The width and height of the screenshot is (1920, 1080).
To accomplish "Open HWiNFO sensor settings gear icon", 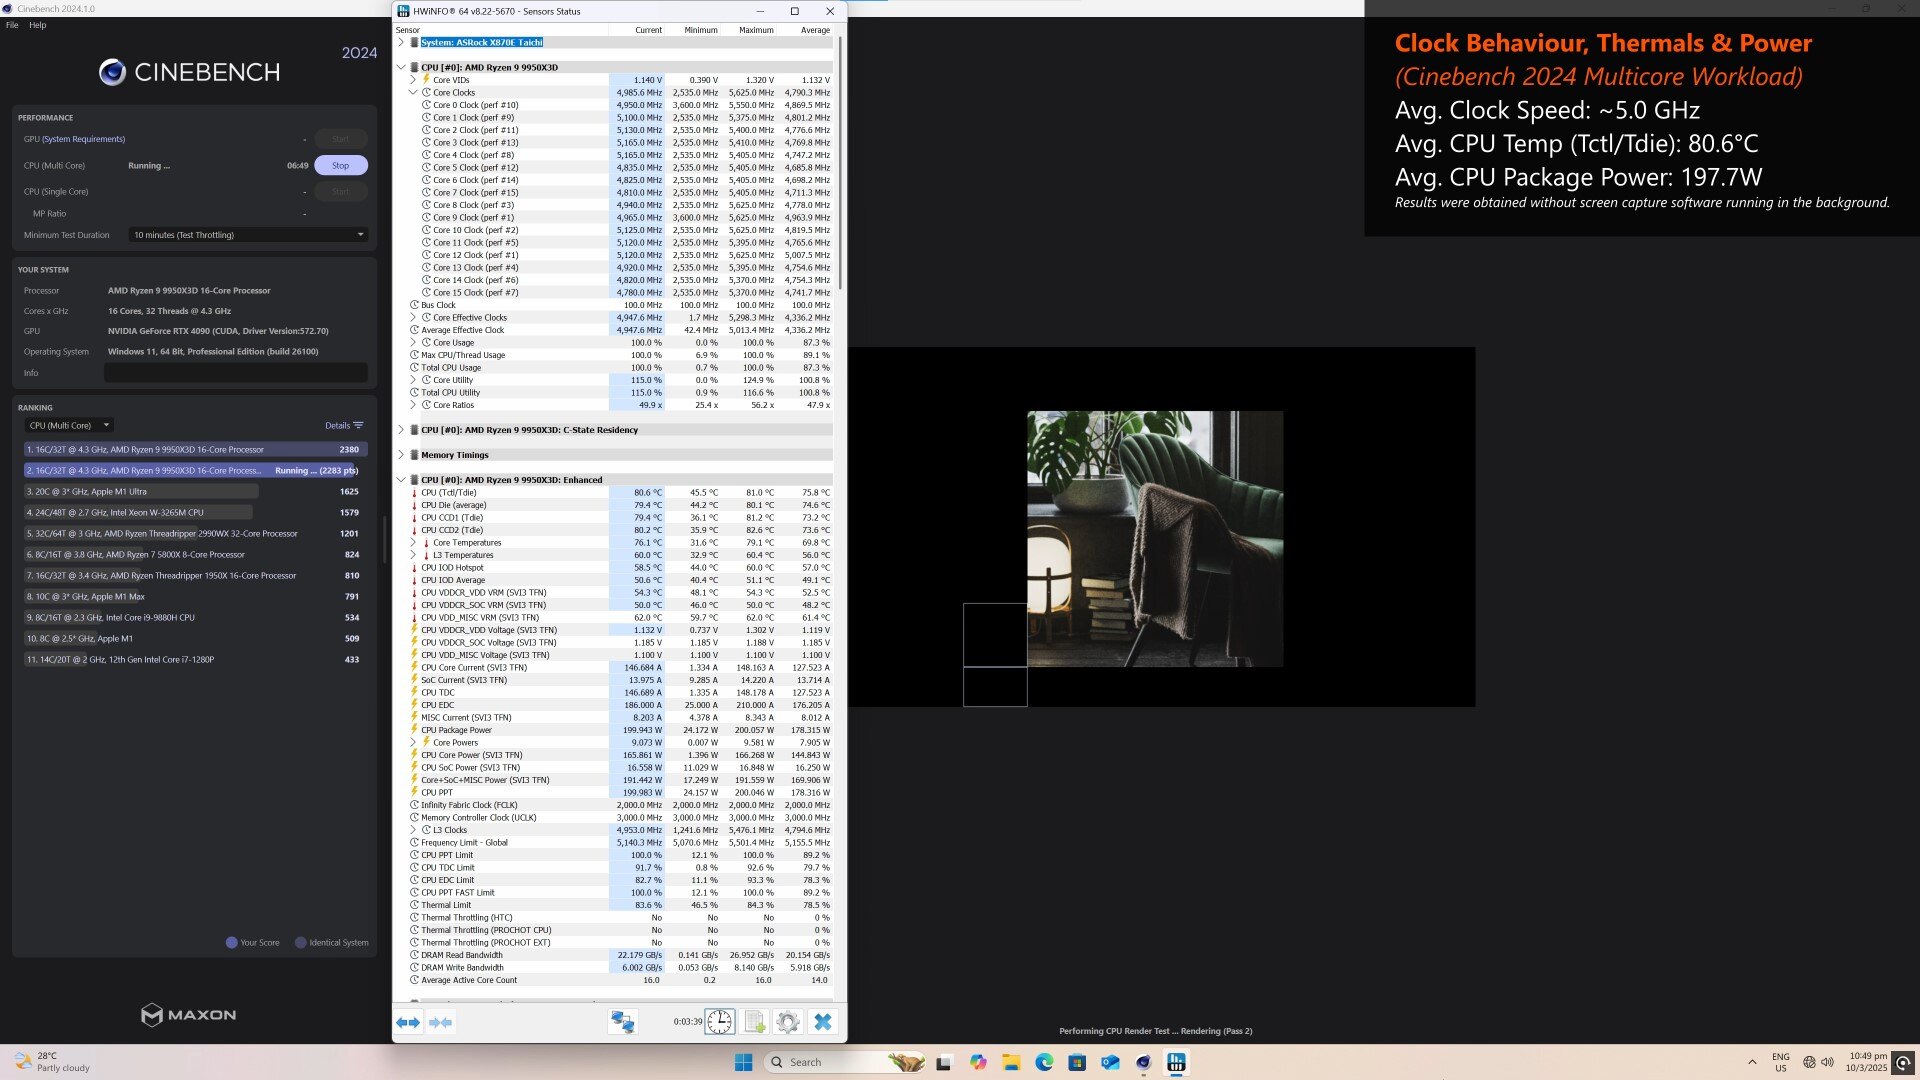I will click(788, 1022).
